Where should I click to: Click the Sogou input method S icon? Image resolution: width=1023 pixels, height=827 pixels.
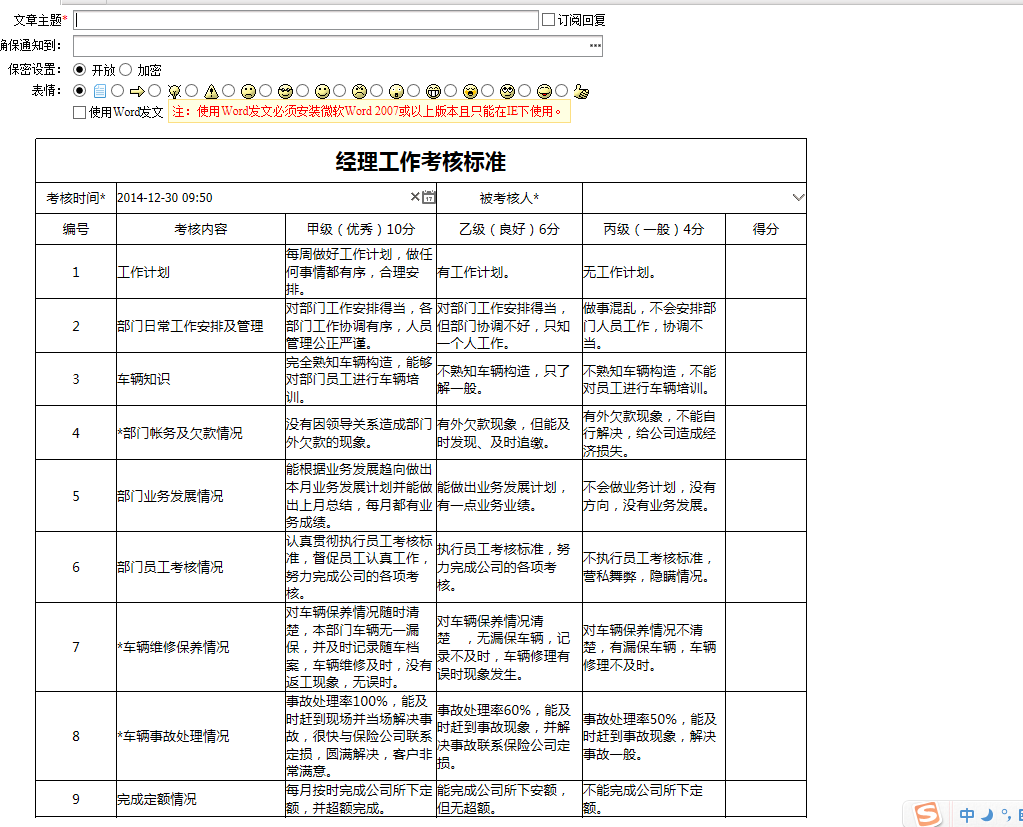coord(927,814)
